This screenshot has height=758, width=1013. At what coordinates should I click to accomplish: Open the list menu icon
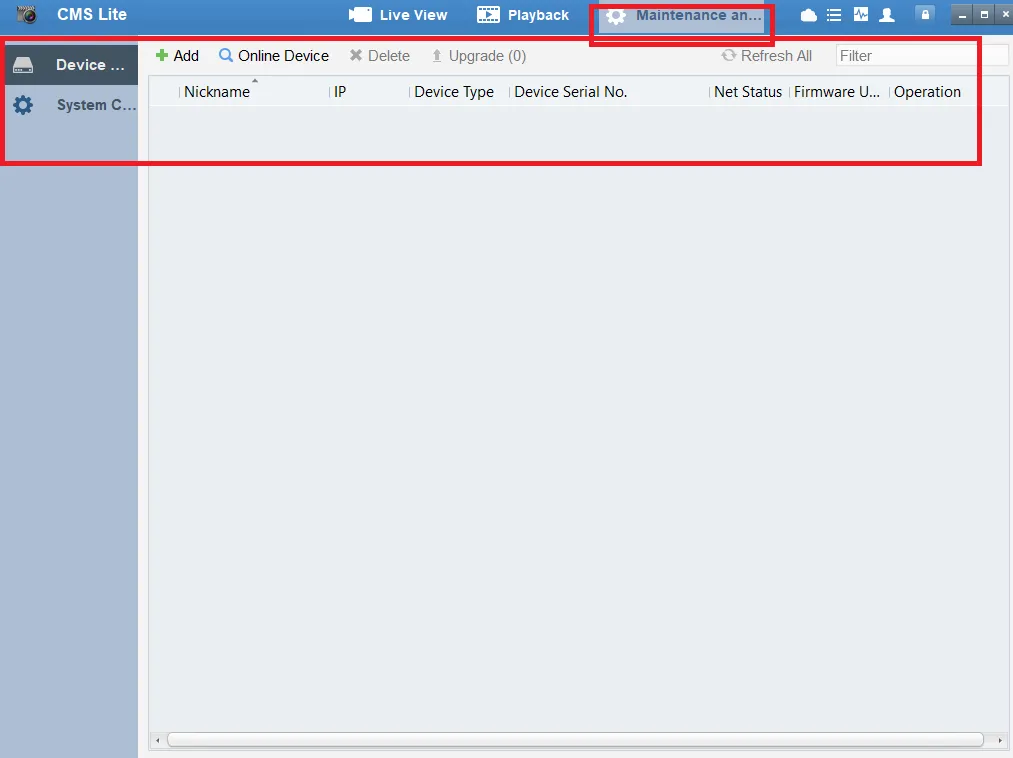pyautogui.click(x=834, y=15)
